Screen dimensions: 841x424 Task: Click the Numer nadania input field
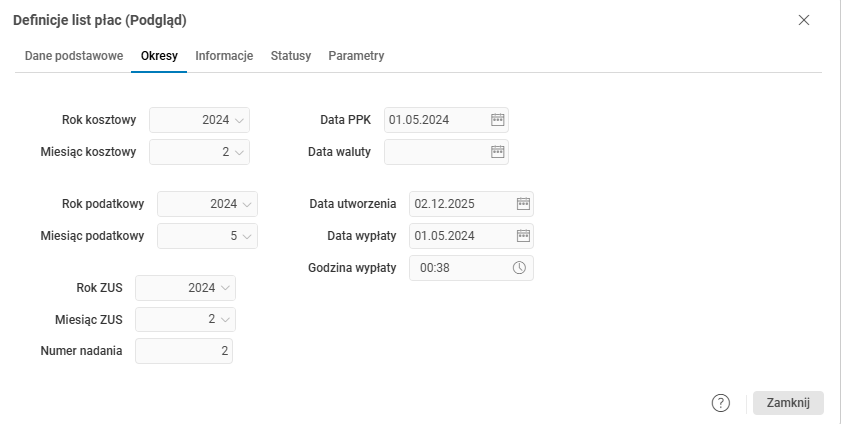click(x=184, y=351)
